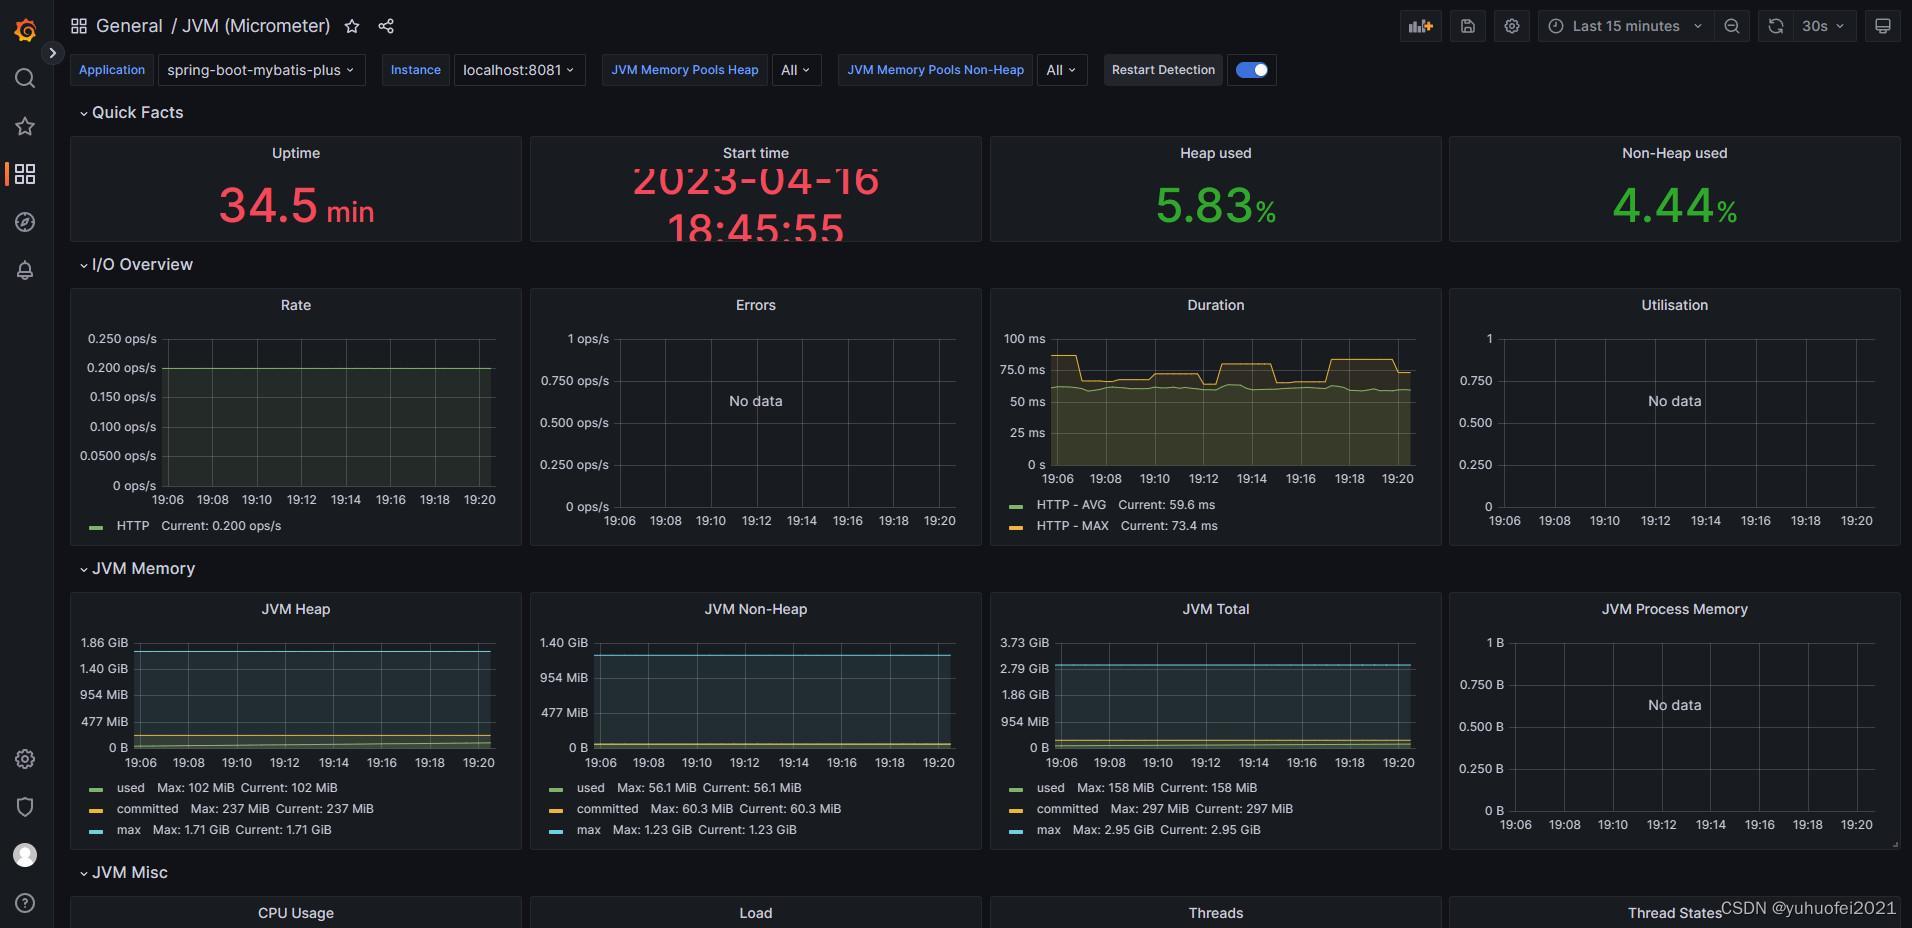Click Application variable label
This screenshot has width=1912, height=928.
pyautogui.click(x=112, y=70)
